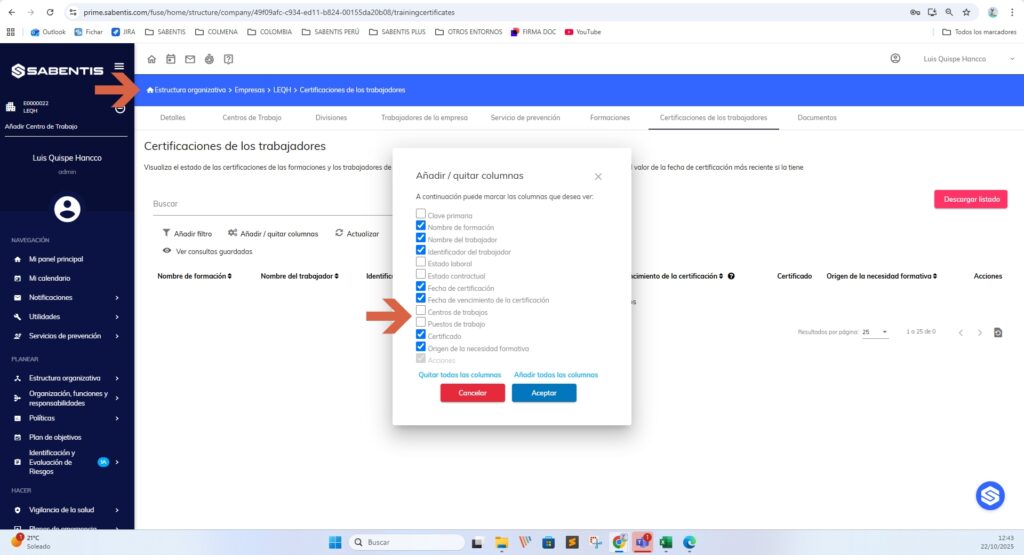Click the user account icon near username
1024x555 pixels.
pyautogui.click(x=895, y=59)
